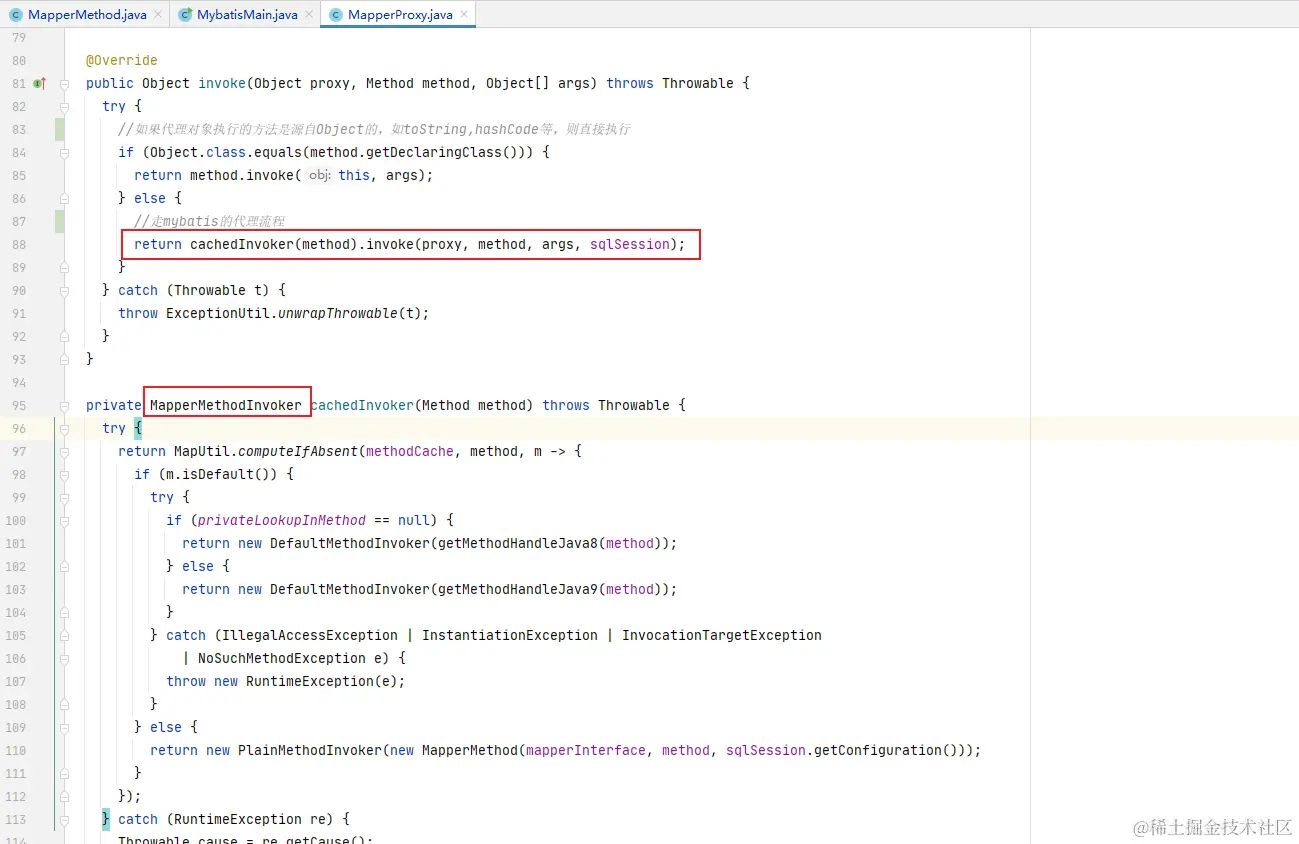Toggle the catch fold marker on line 105
The height and width of the screenshot is (844, 1299).
[64, 635]
